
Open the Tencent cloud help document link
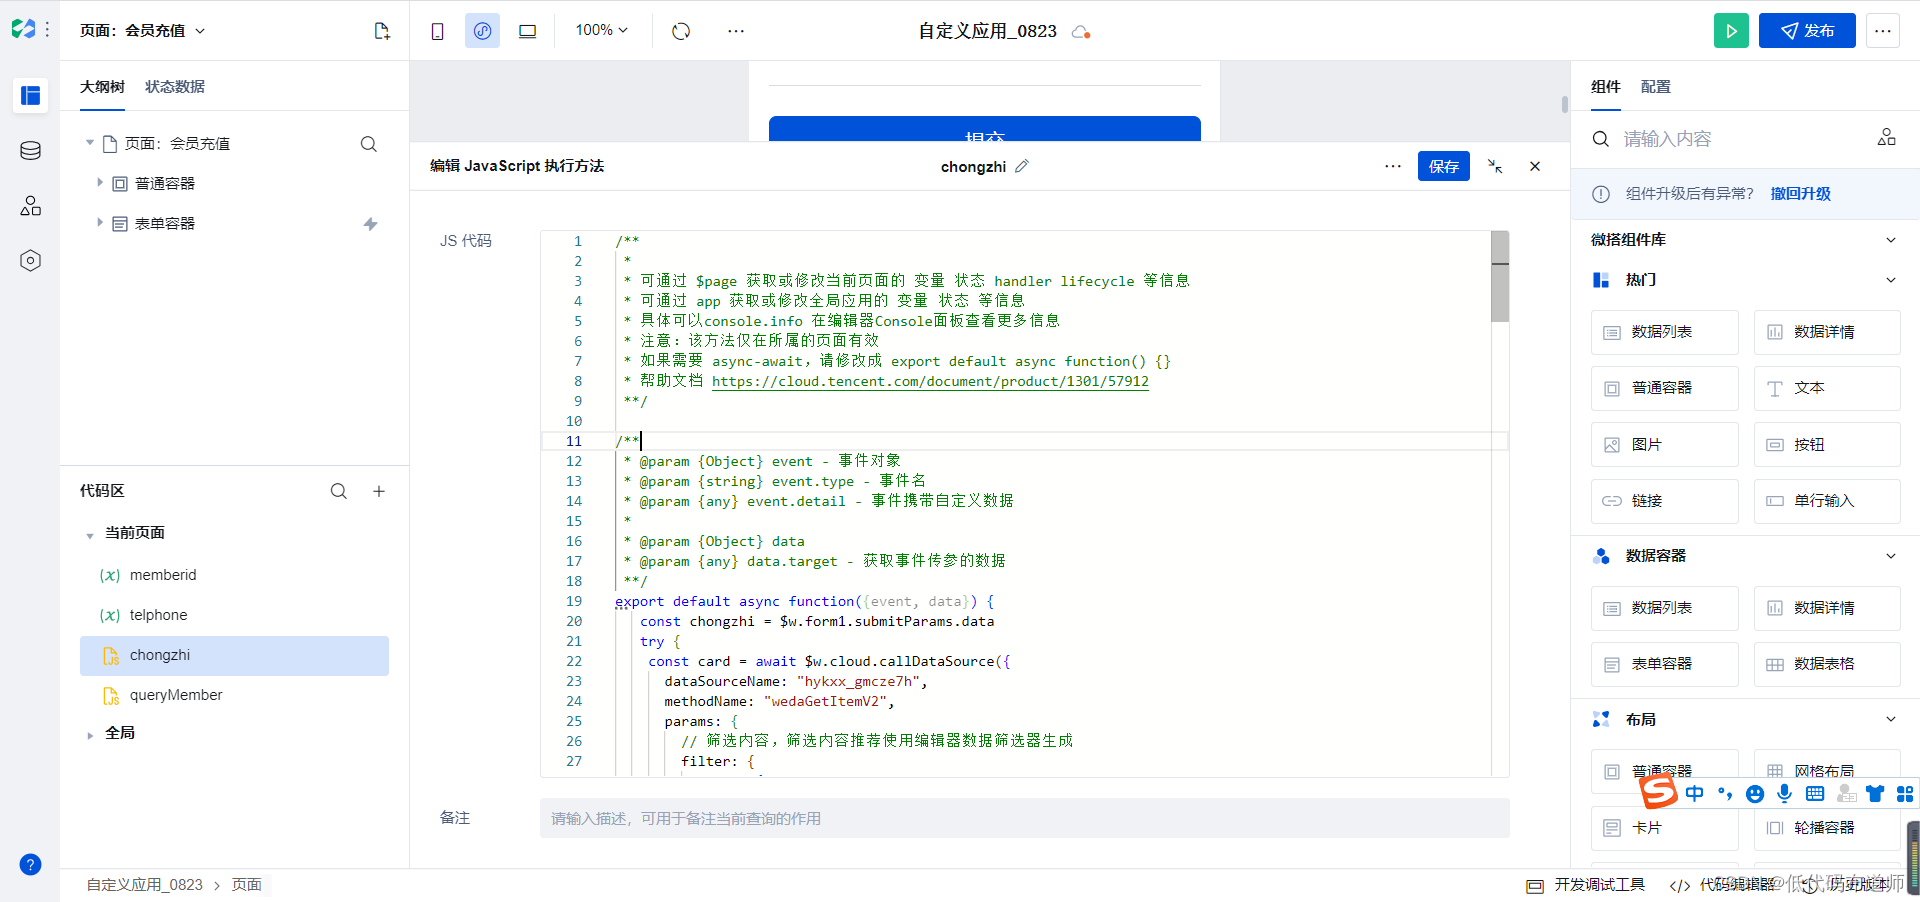tap(930, 381)
